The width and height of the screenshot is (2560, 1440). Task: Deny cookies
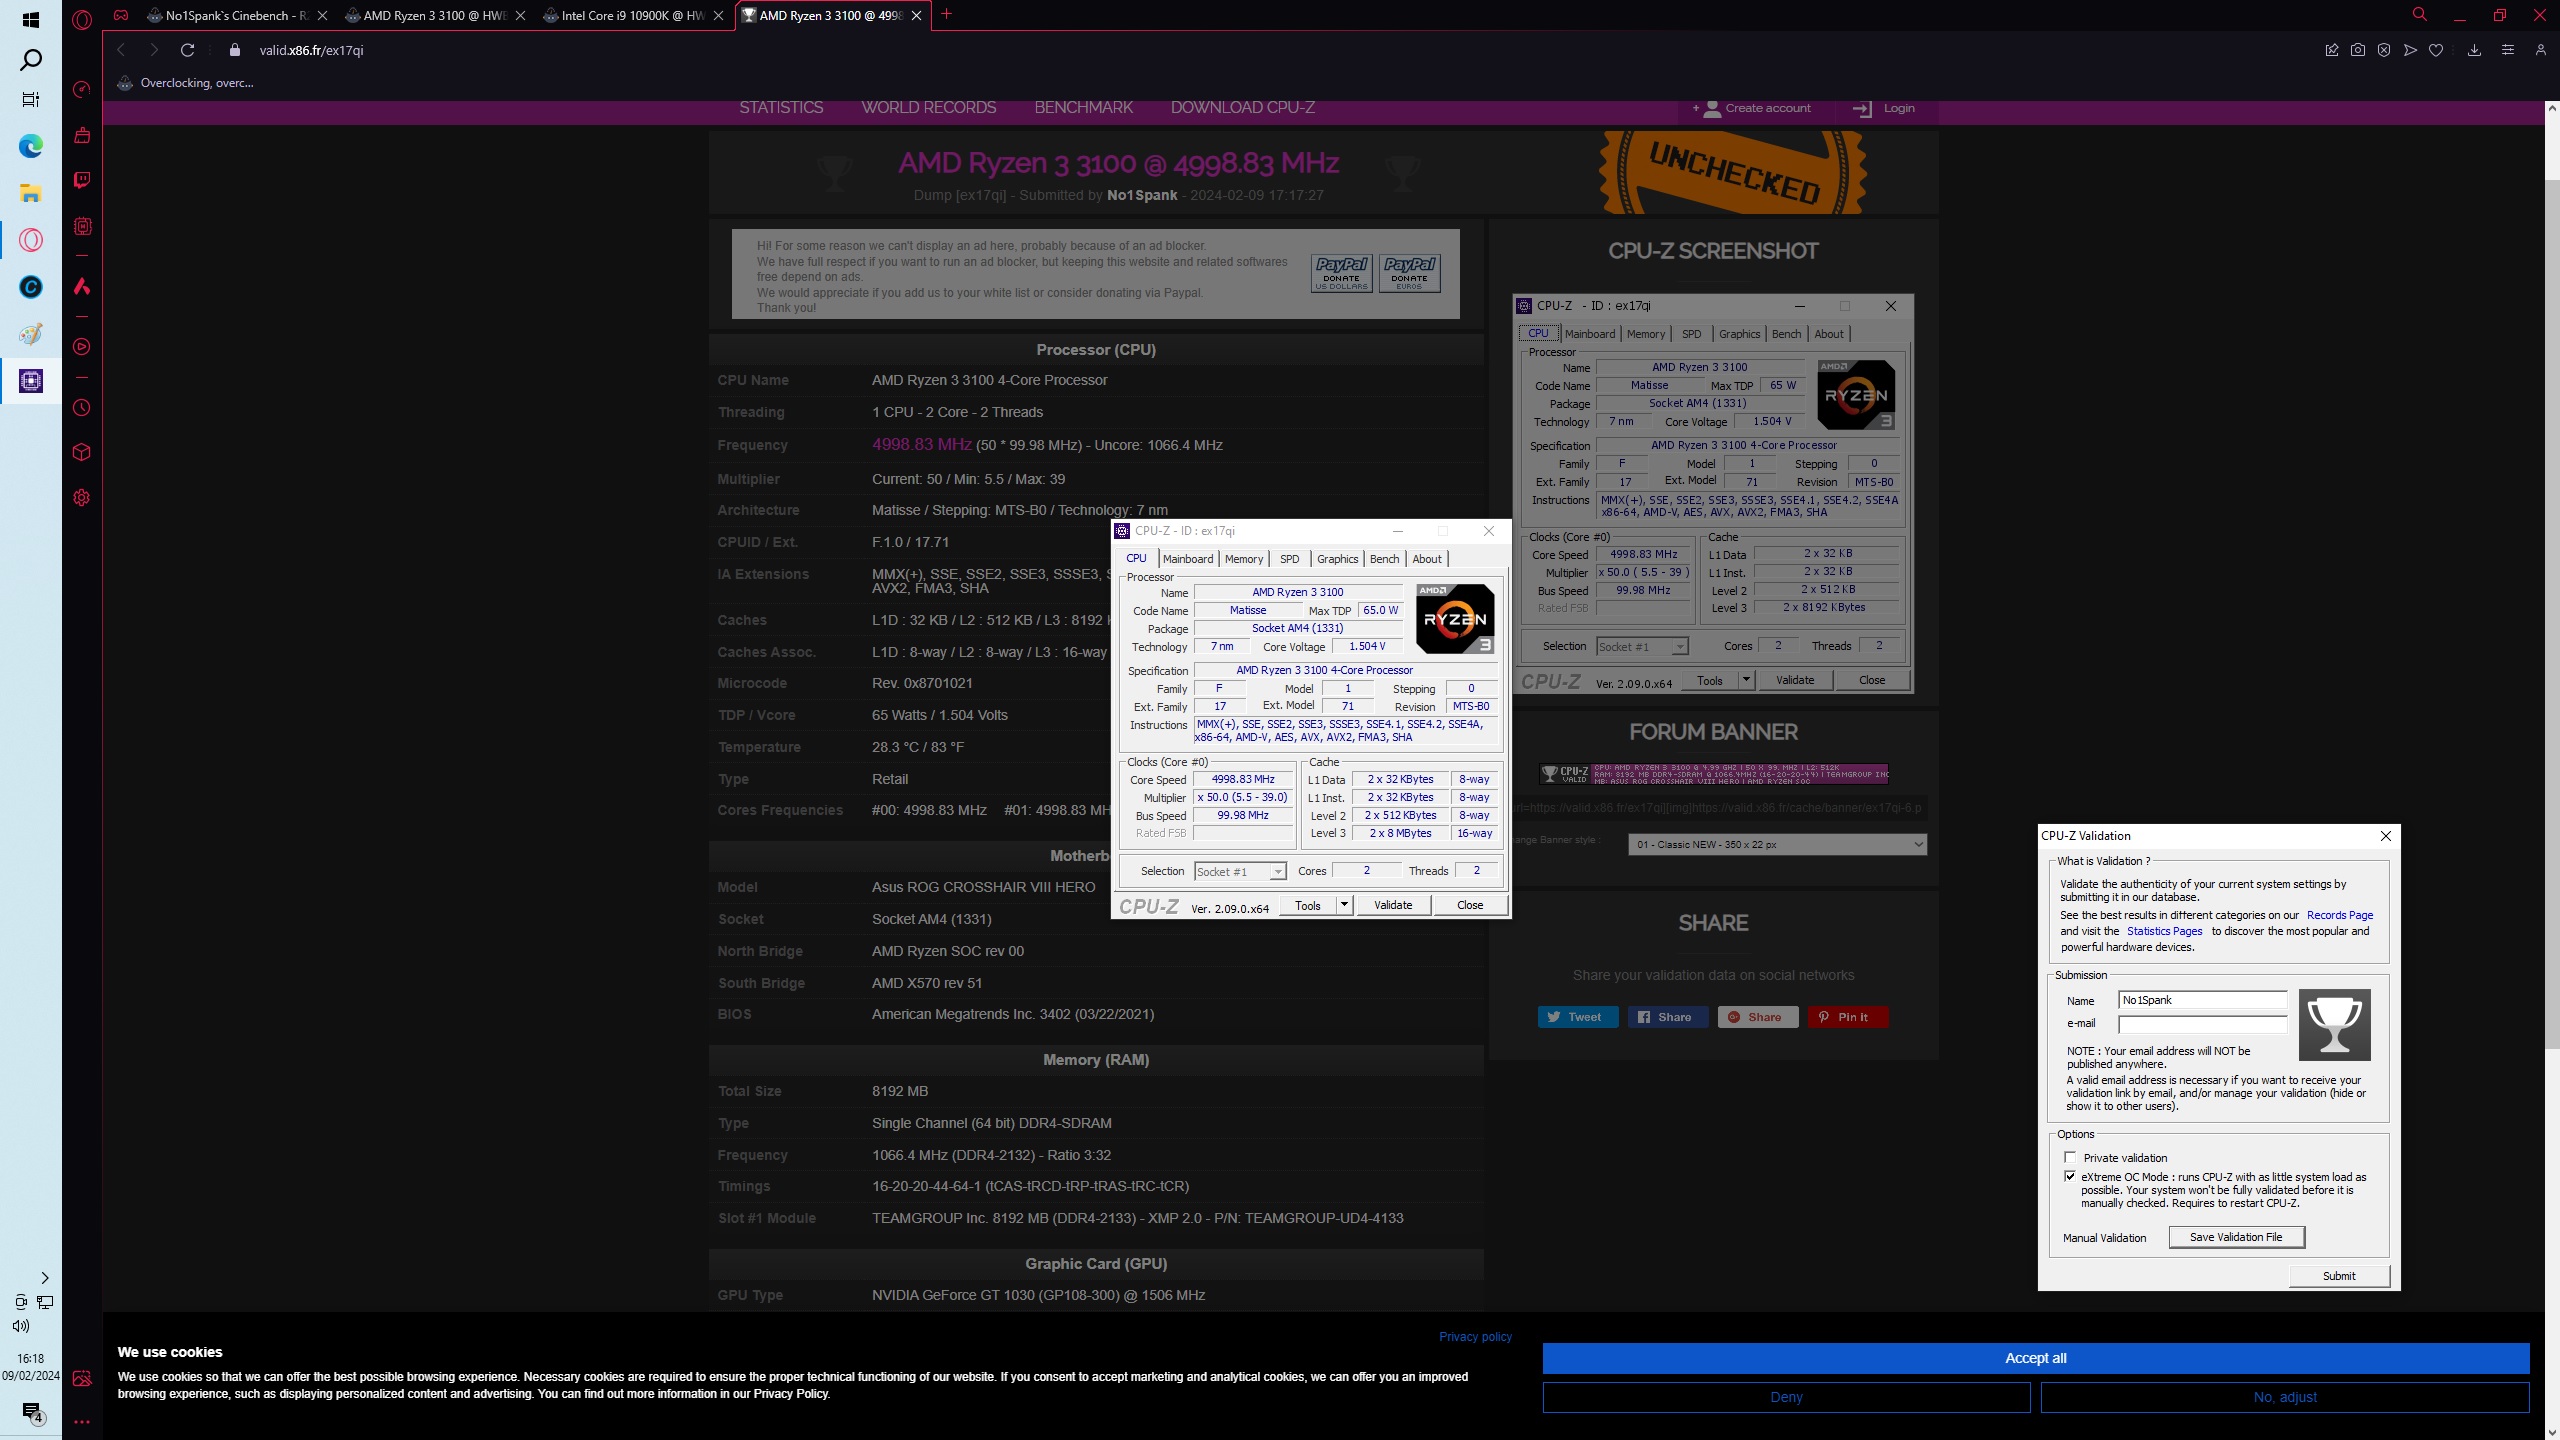(x=1786, y=1397)
